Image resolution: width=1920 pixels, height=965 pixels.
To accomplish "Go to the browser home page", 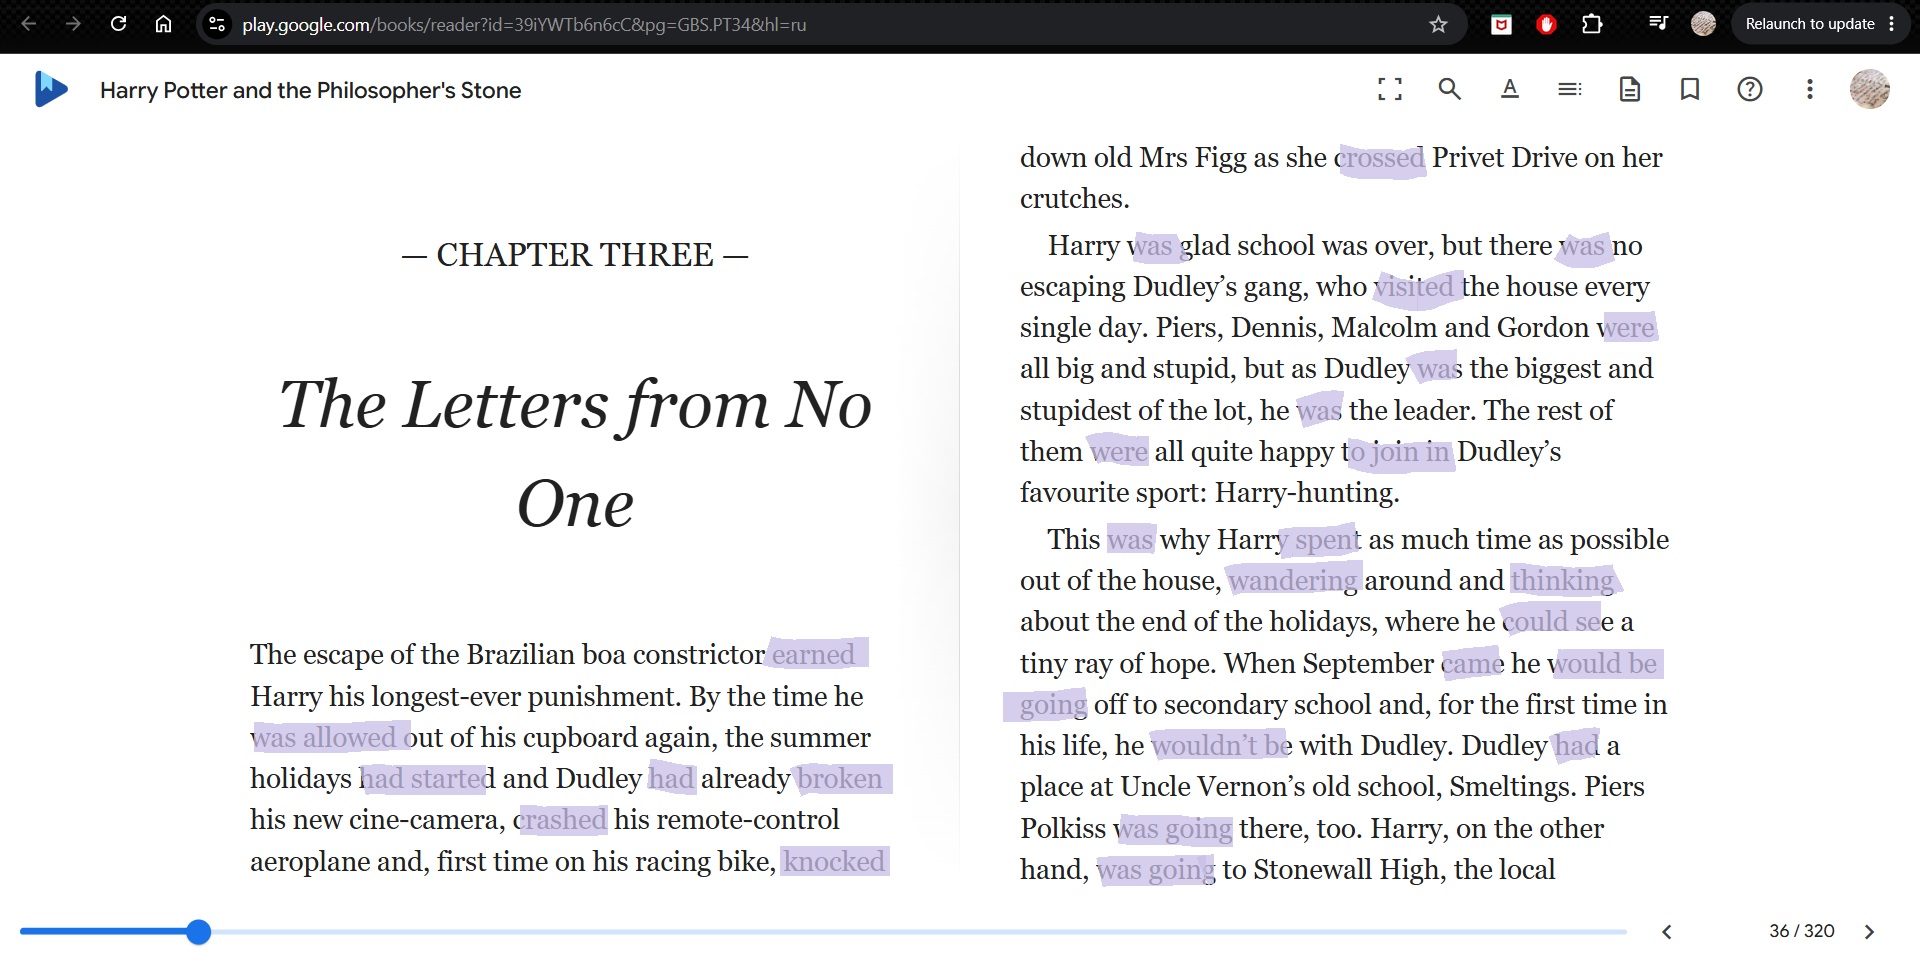I will point(163,24).
